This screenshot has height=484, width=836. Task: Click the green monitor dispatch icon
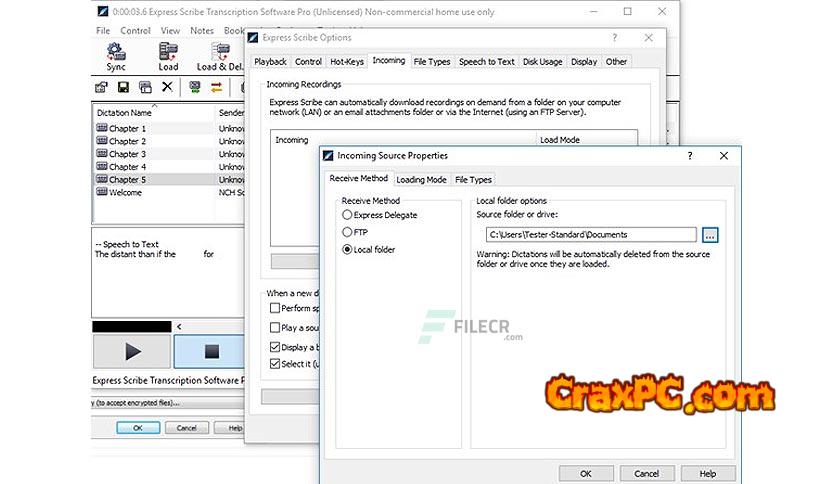click(195, 87)
